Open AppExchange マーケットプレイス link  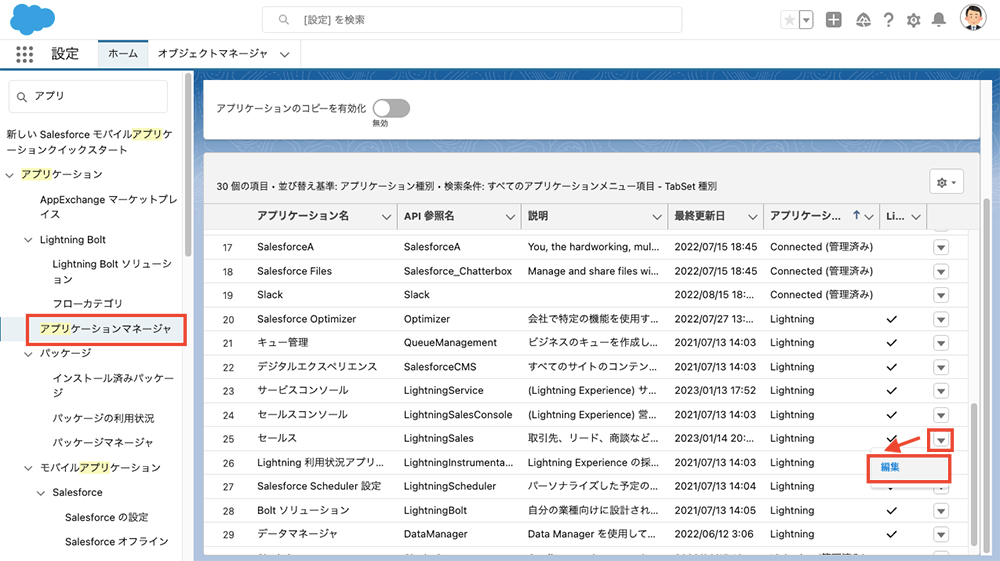108,207
